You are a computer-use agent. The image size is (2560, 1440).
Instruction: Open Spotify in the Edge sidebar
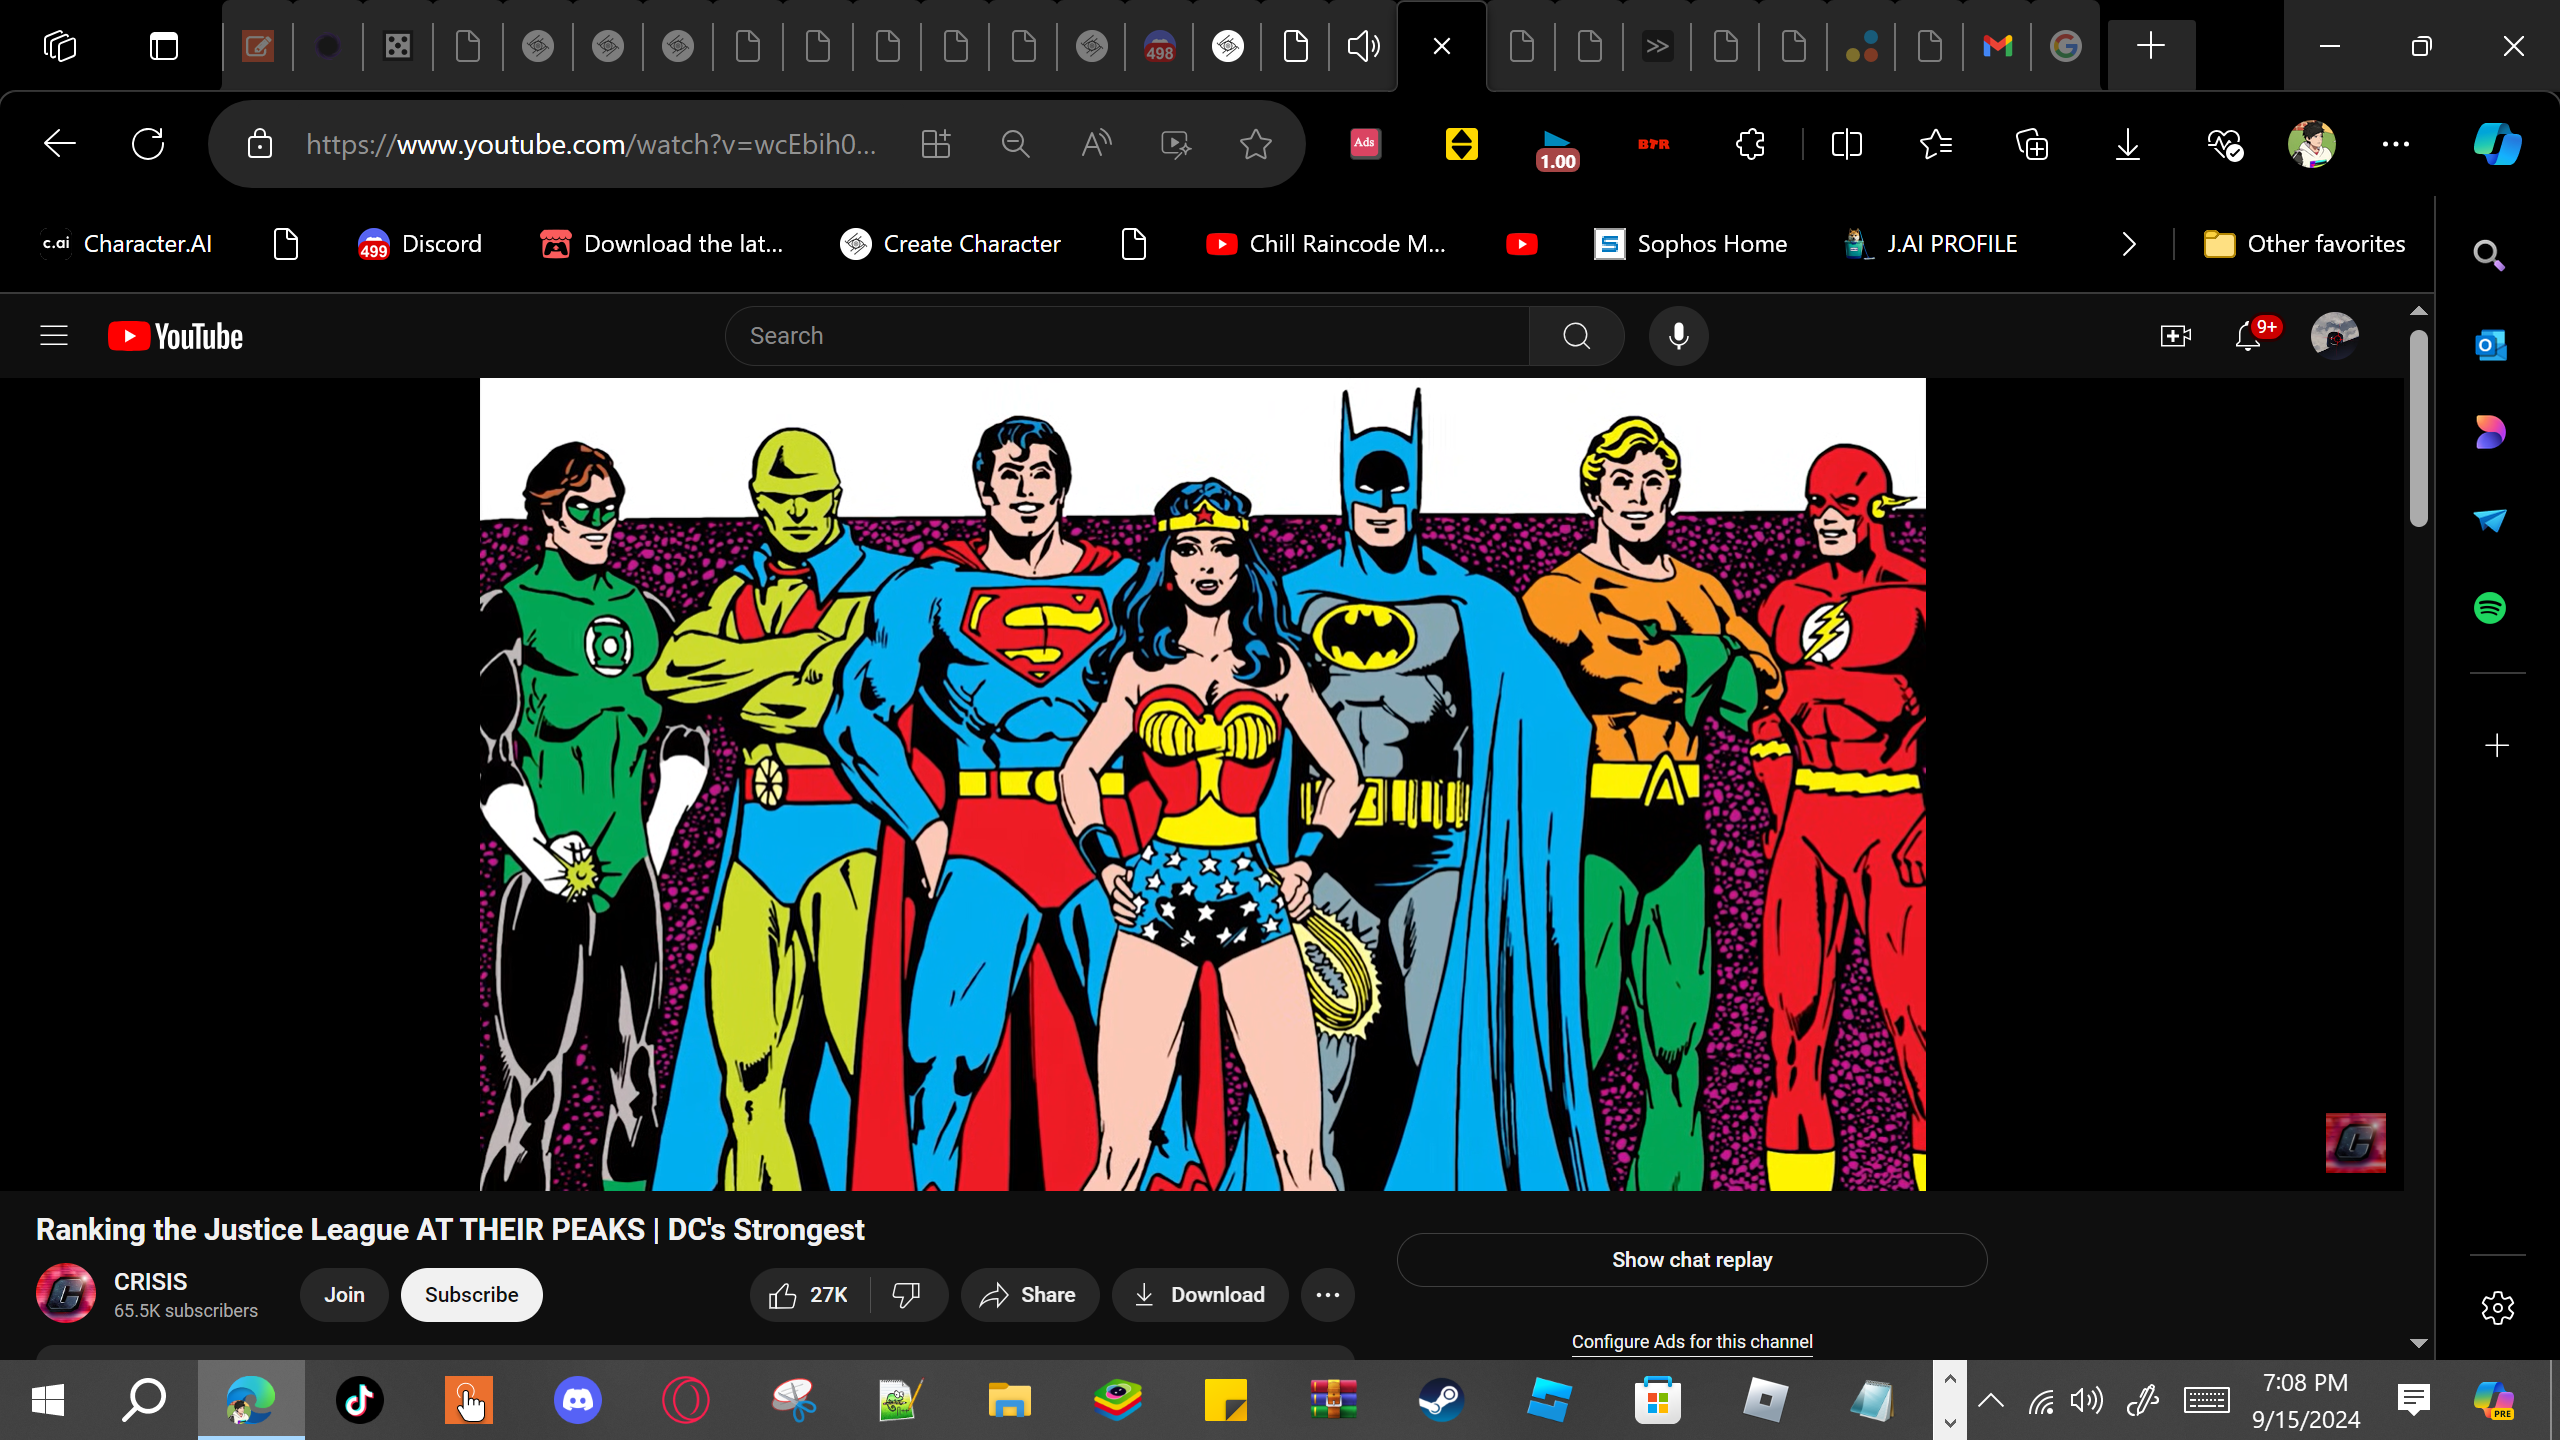(x=2489, y=608)
